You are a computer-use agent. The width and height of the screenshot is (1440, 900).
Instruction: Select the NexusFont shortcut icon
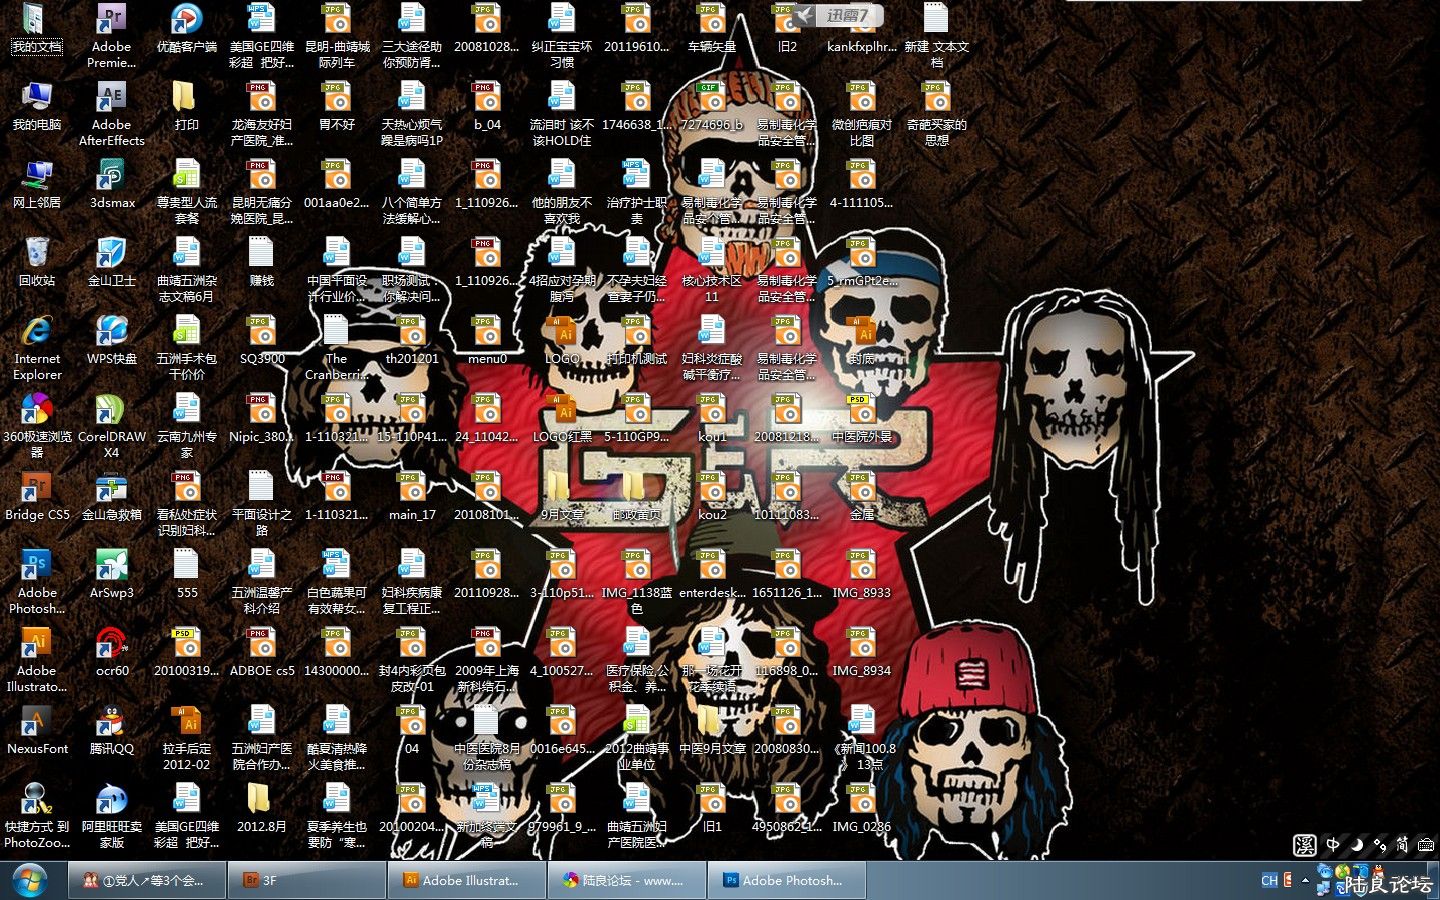[37, 722]
